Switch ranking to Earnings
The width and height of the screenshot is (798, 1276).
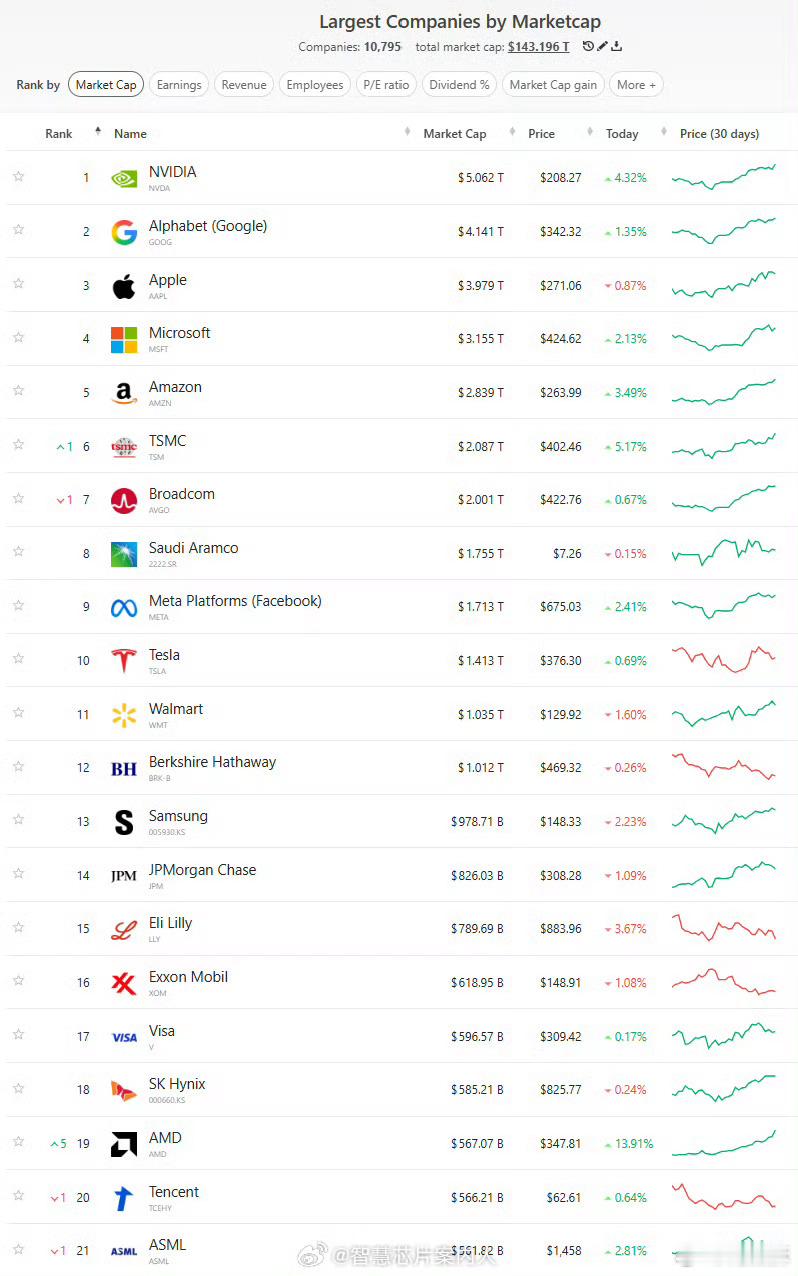pyautogui.click(x=179, y=84)
